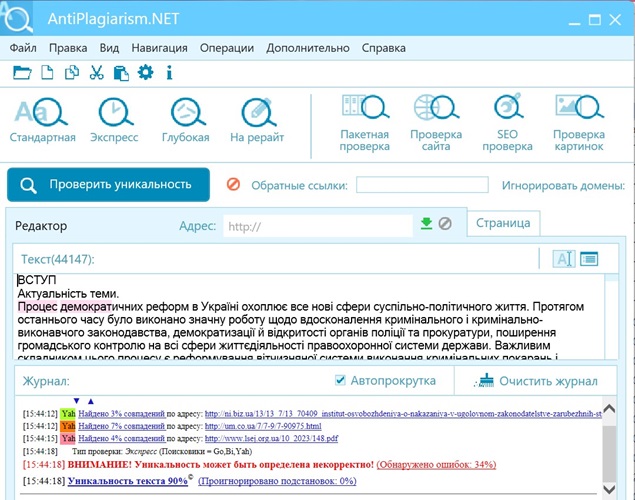Screen dimensions: 635x500
Task: Click the AntiPlagiarism.NET app logo
Action: pyautogui.click(x=17, y=18)
